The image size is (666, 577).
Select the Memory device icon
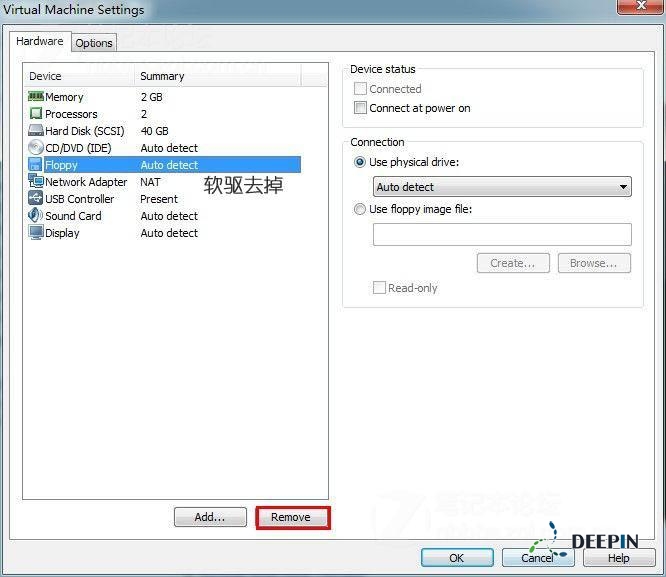pos(36,97)
